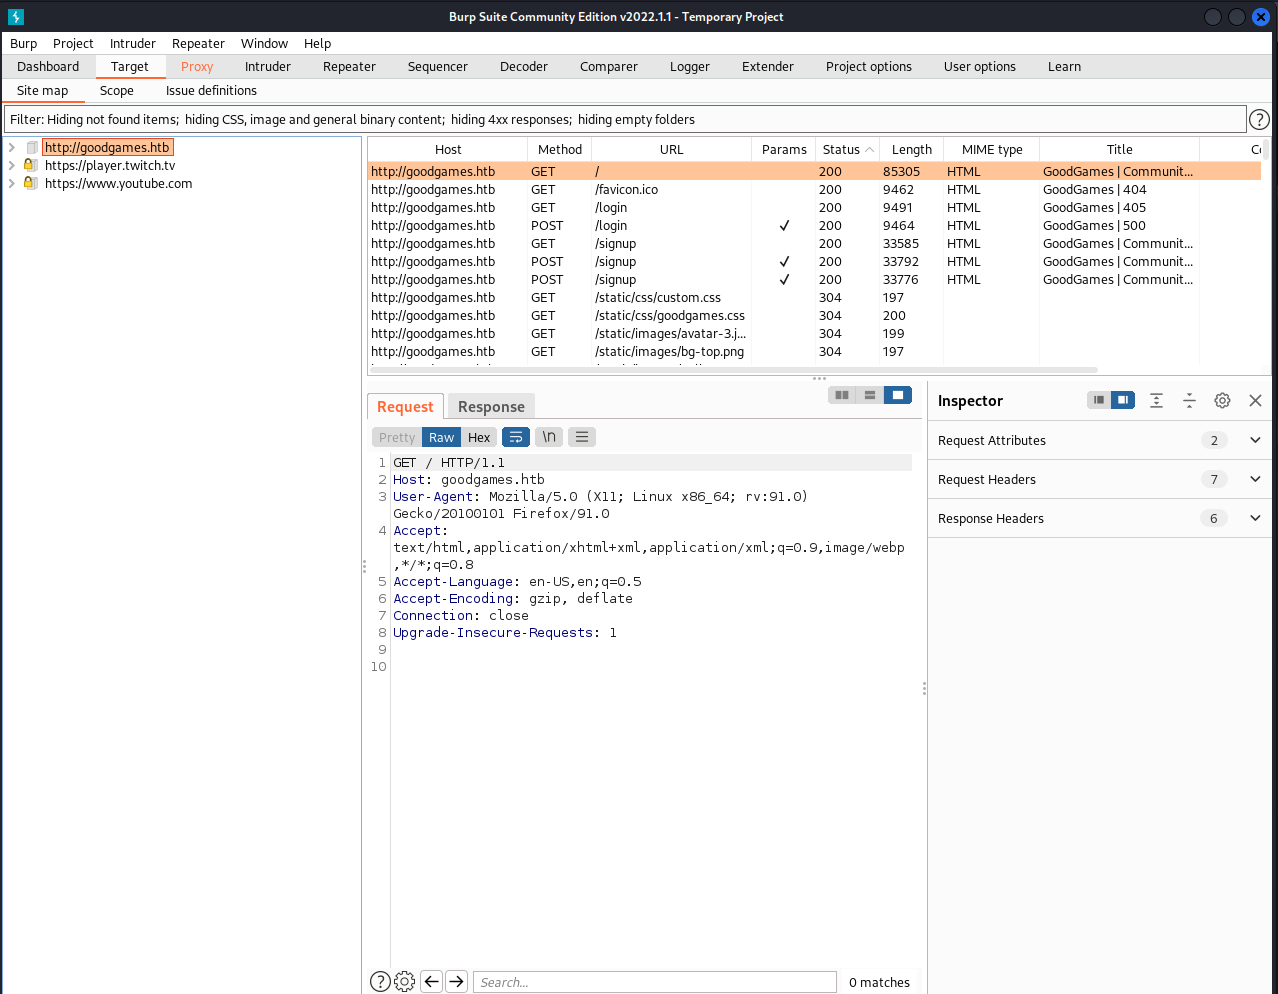1278x994 pixels.
Task: Open Inspector settings gear
Action: tap(1222, 400)
